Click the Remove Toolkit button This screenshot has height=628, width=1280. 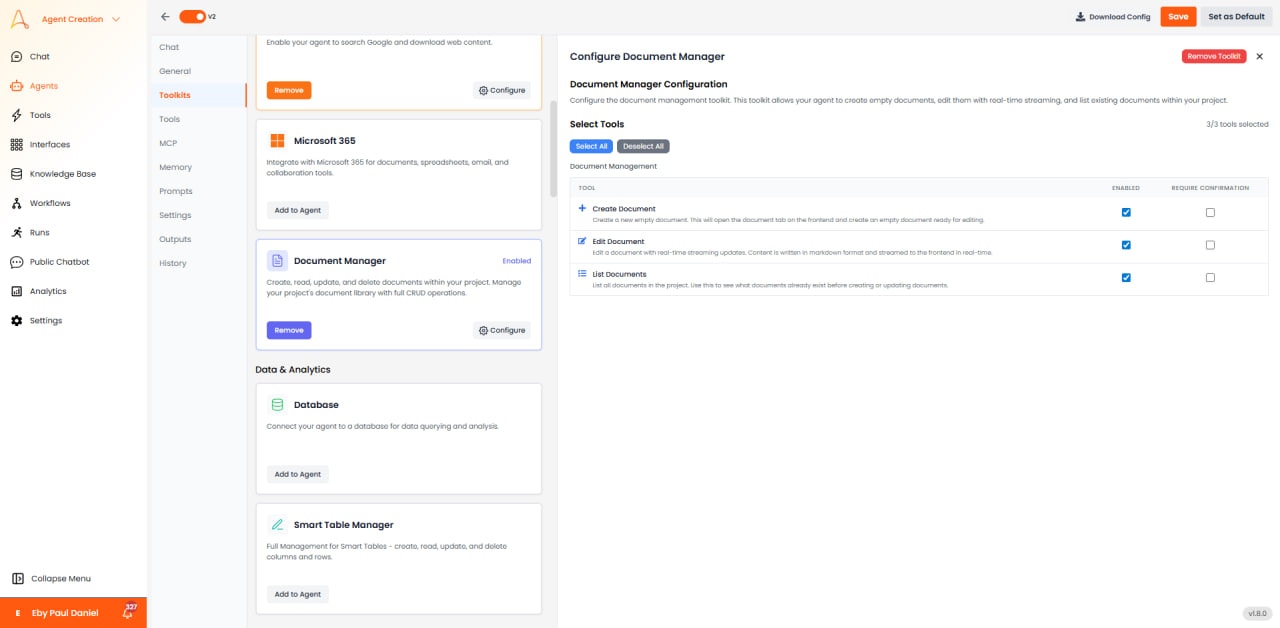click(x=1213, y=56)
